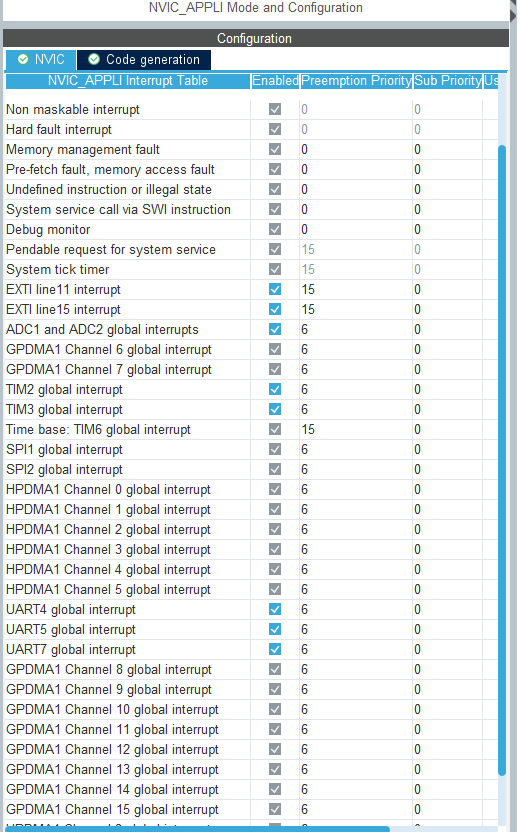Toggle TIM2 global interrupt checkbox
520x832 pixels.
(275, 389)
